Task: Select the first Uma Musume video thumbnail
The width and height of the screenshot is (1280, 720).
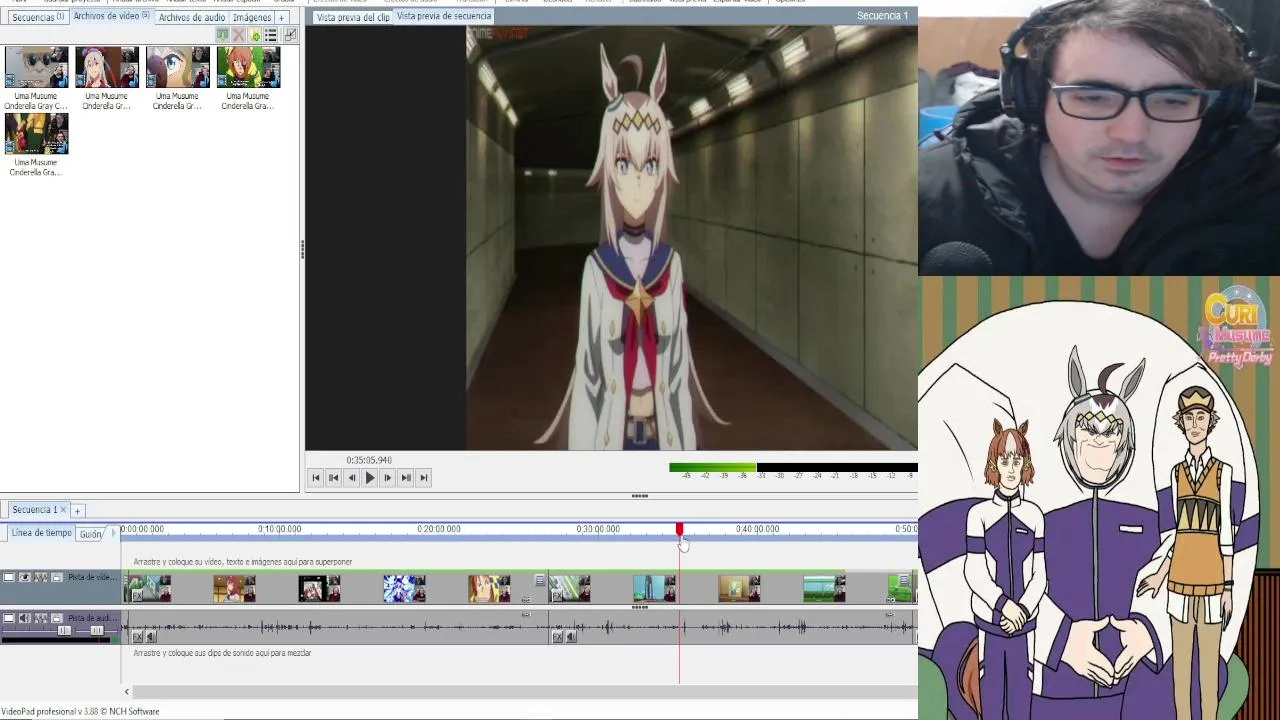Action: tap(36, 68)
